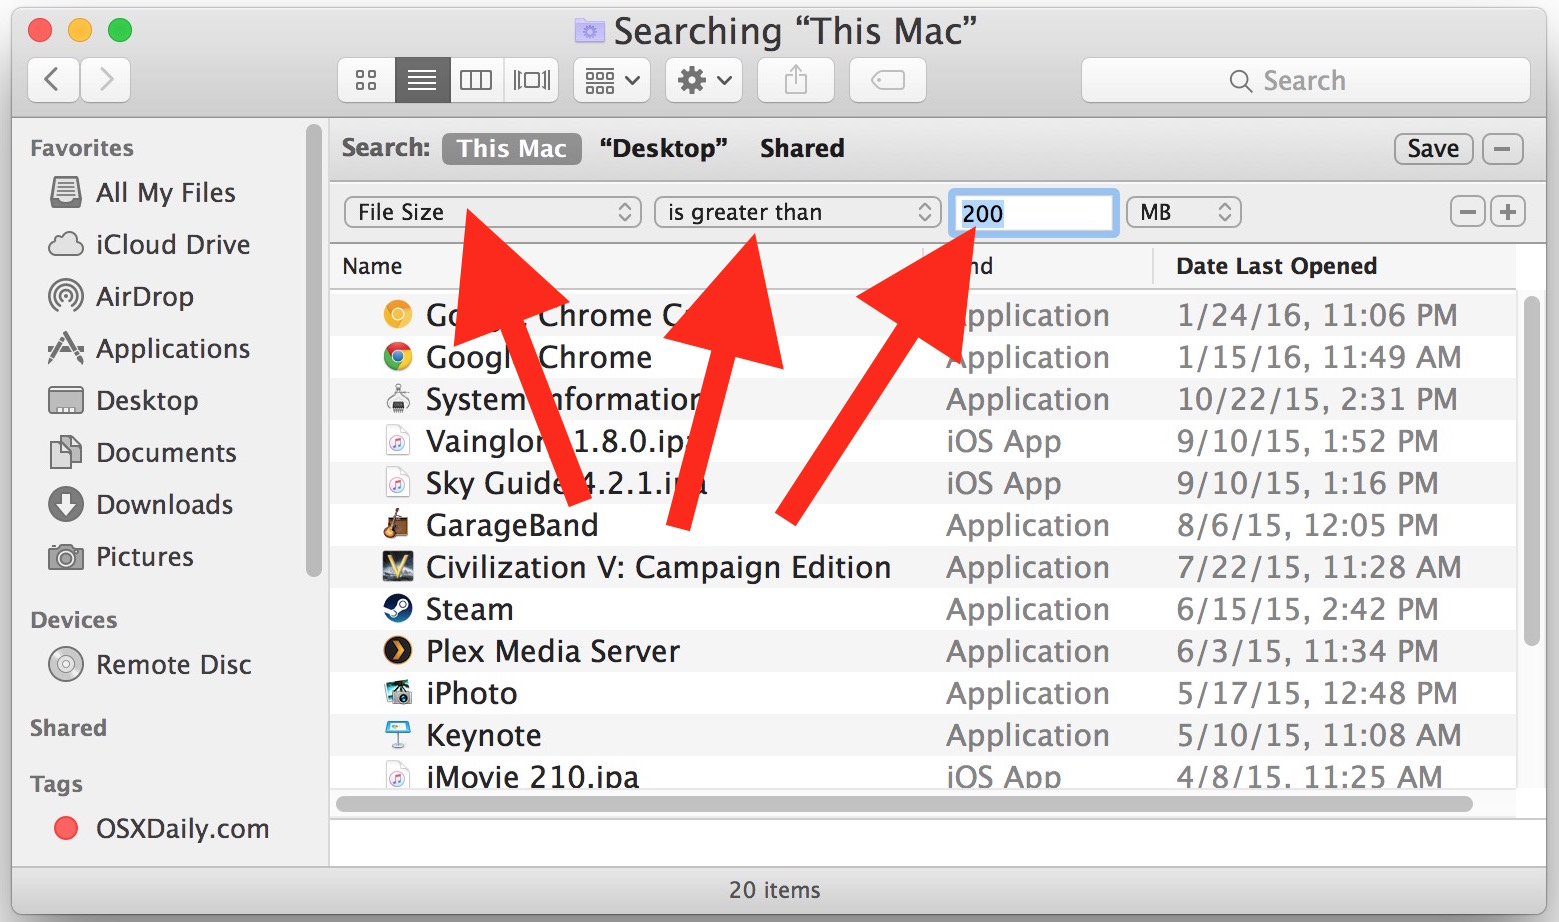Image resolution: width=1559 pixels, height=922 pixels.
Task: Save the current search
Action: point(1433,148)
